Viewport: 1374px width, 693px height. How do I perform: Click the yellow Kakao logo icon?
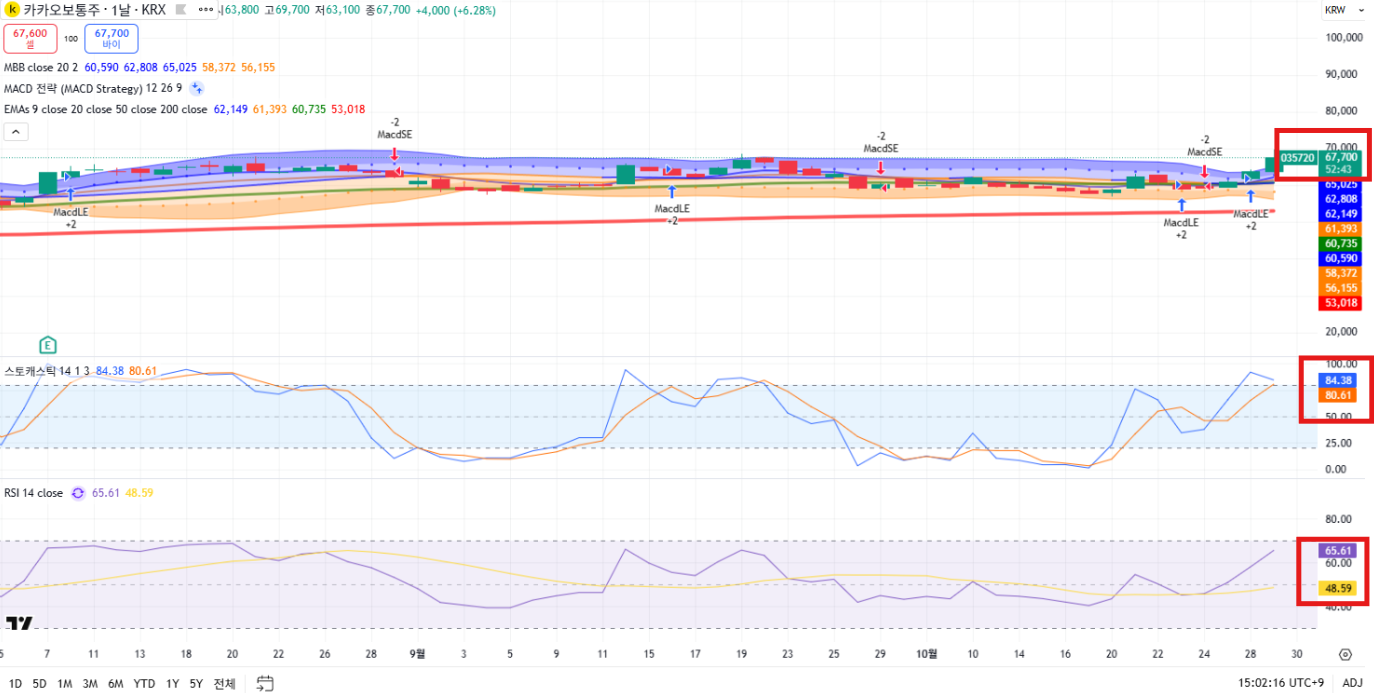[13, 10]
